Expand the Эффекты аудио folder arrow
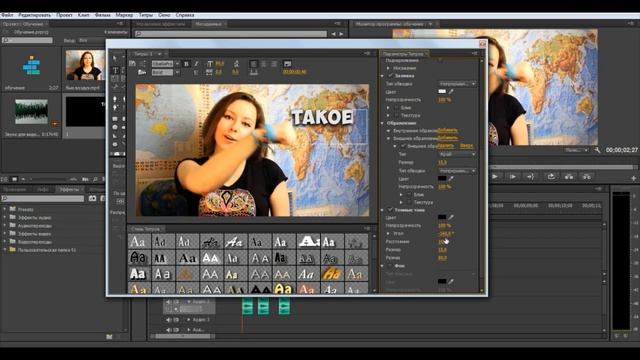 (x=5, y=218)
